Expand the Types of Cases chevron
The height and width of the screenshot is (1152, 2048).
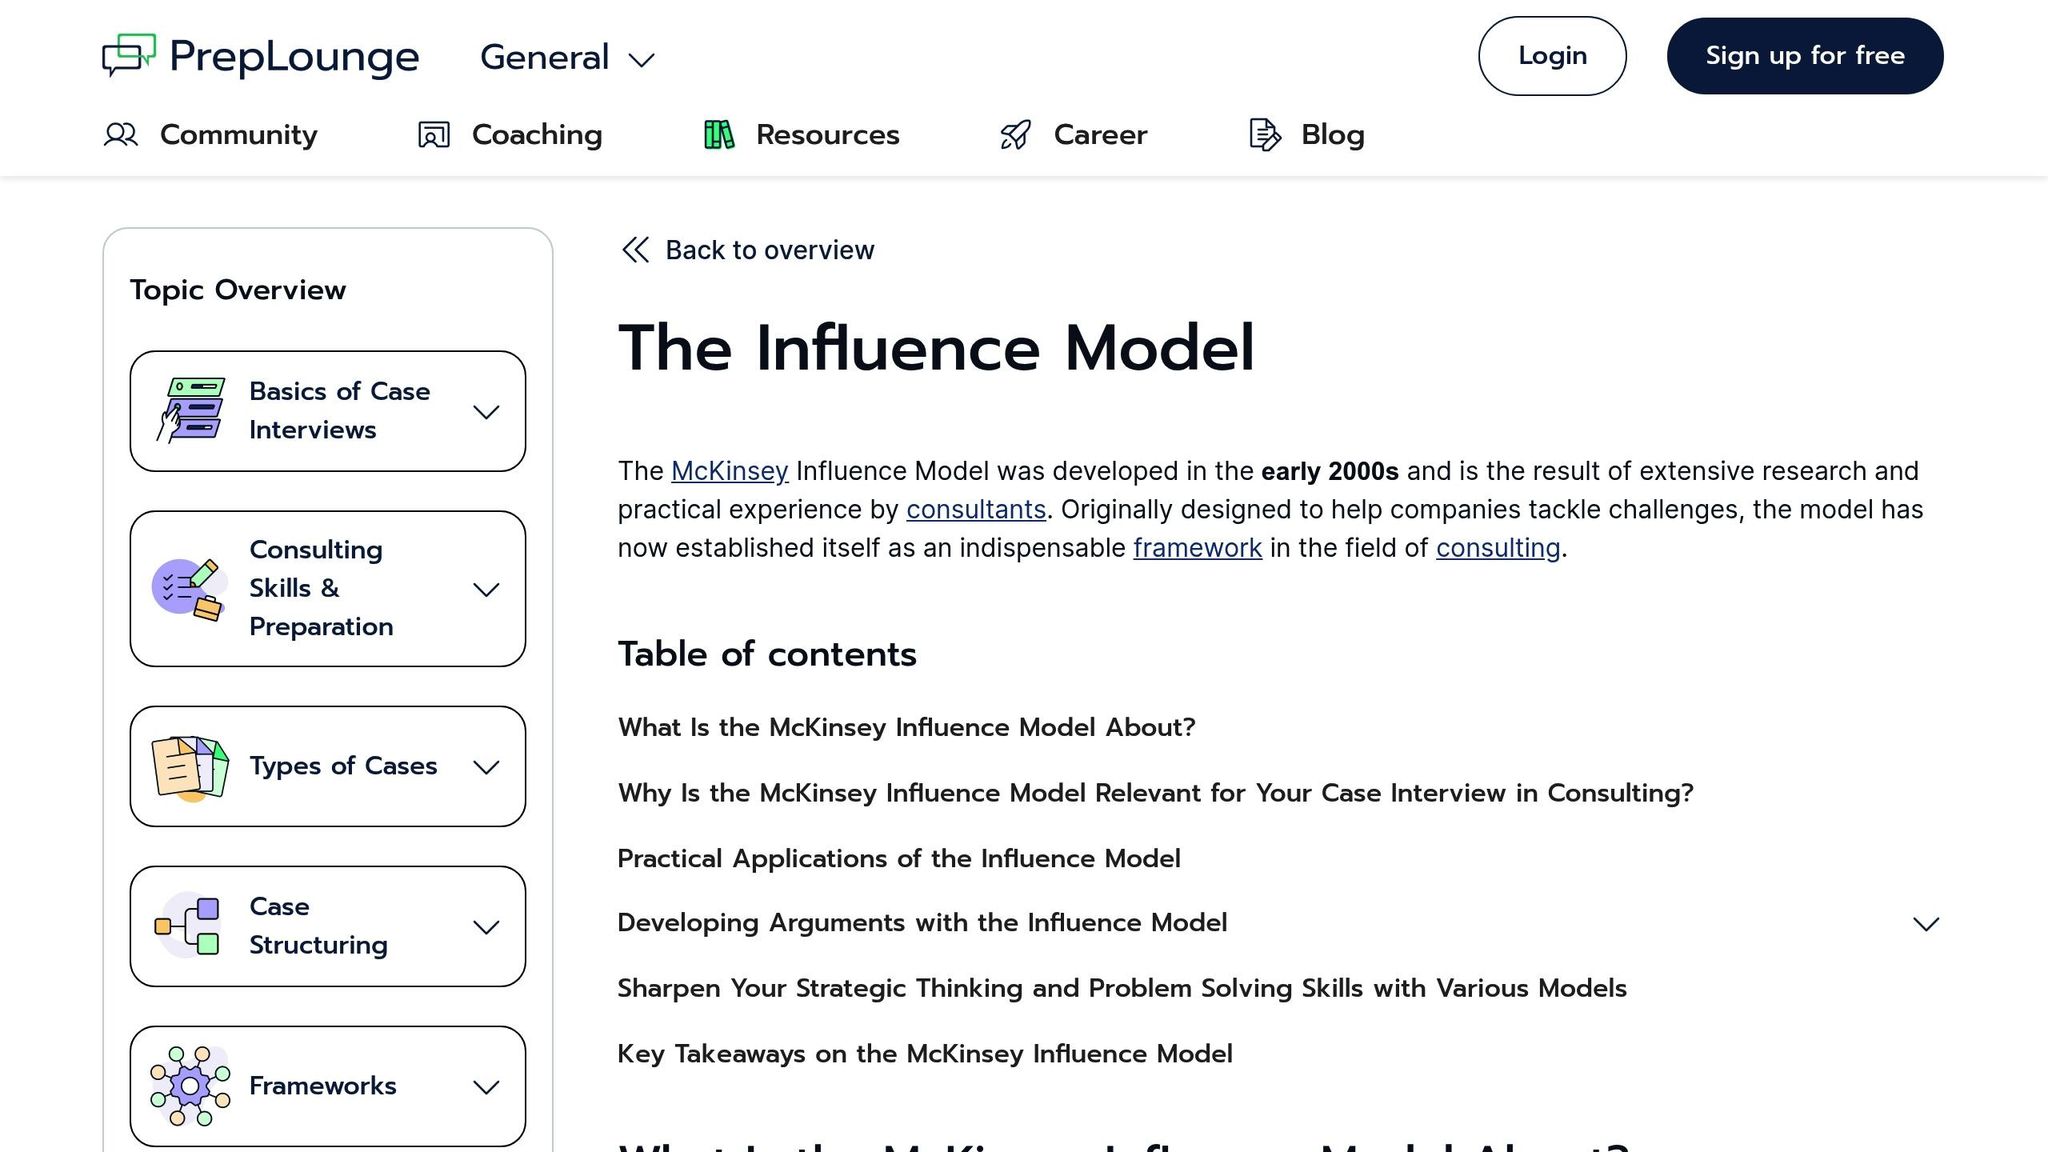coord(486,767)
